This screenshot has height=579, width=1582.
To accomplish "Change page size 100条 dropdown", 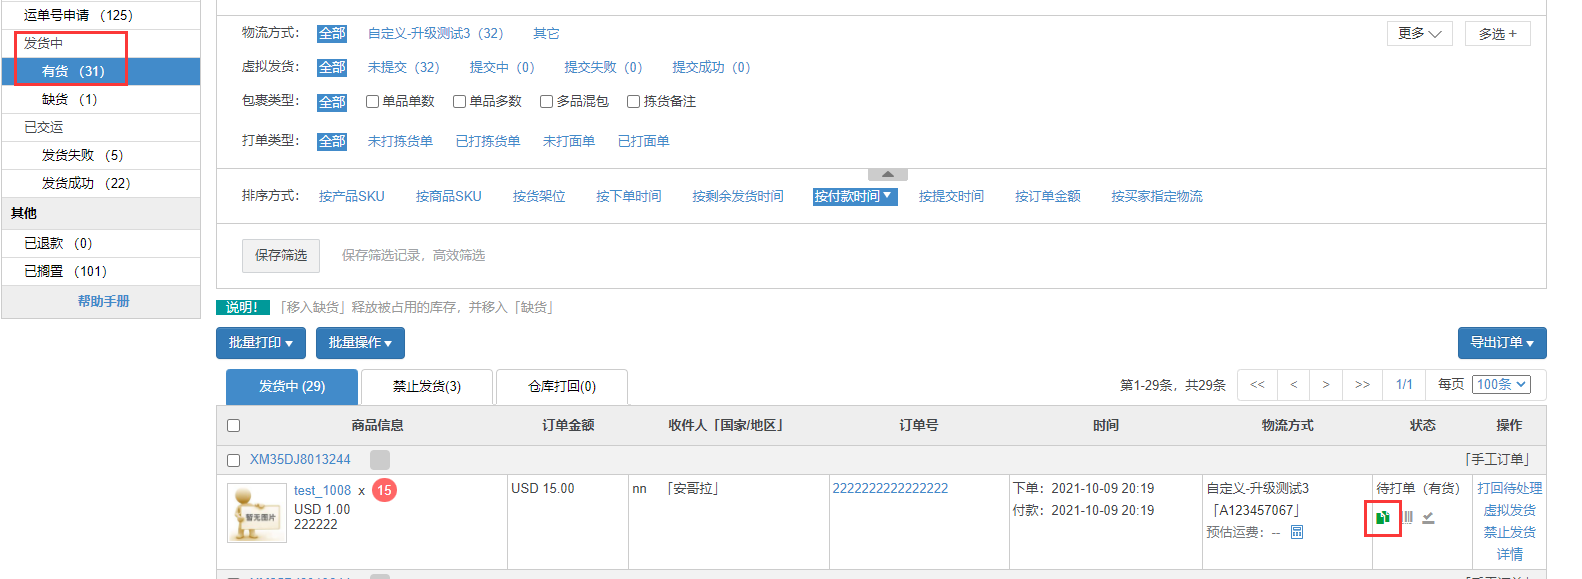I will coord(1501,384).
